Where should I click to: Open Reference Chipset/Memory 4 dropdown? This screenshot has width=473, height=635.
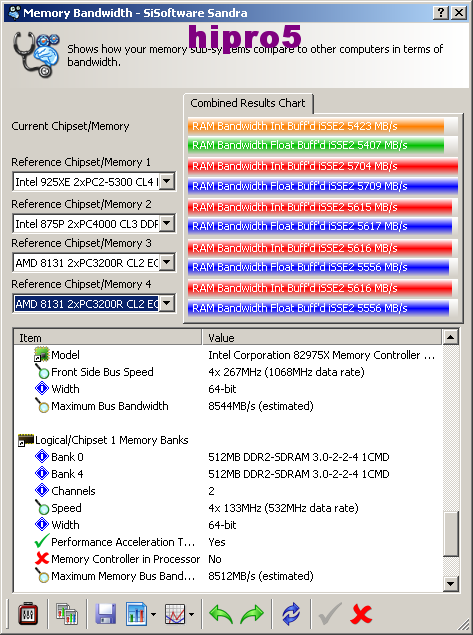[x=167, y=303]
